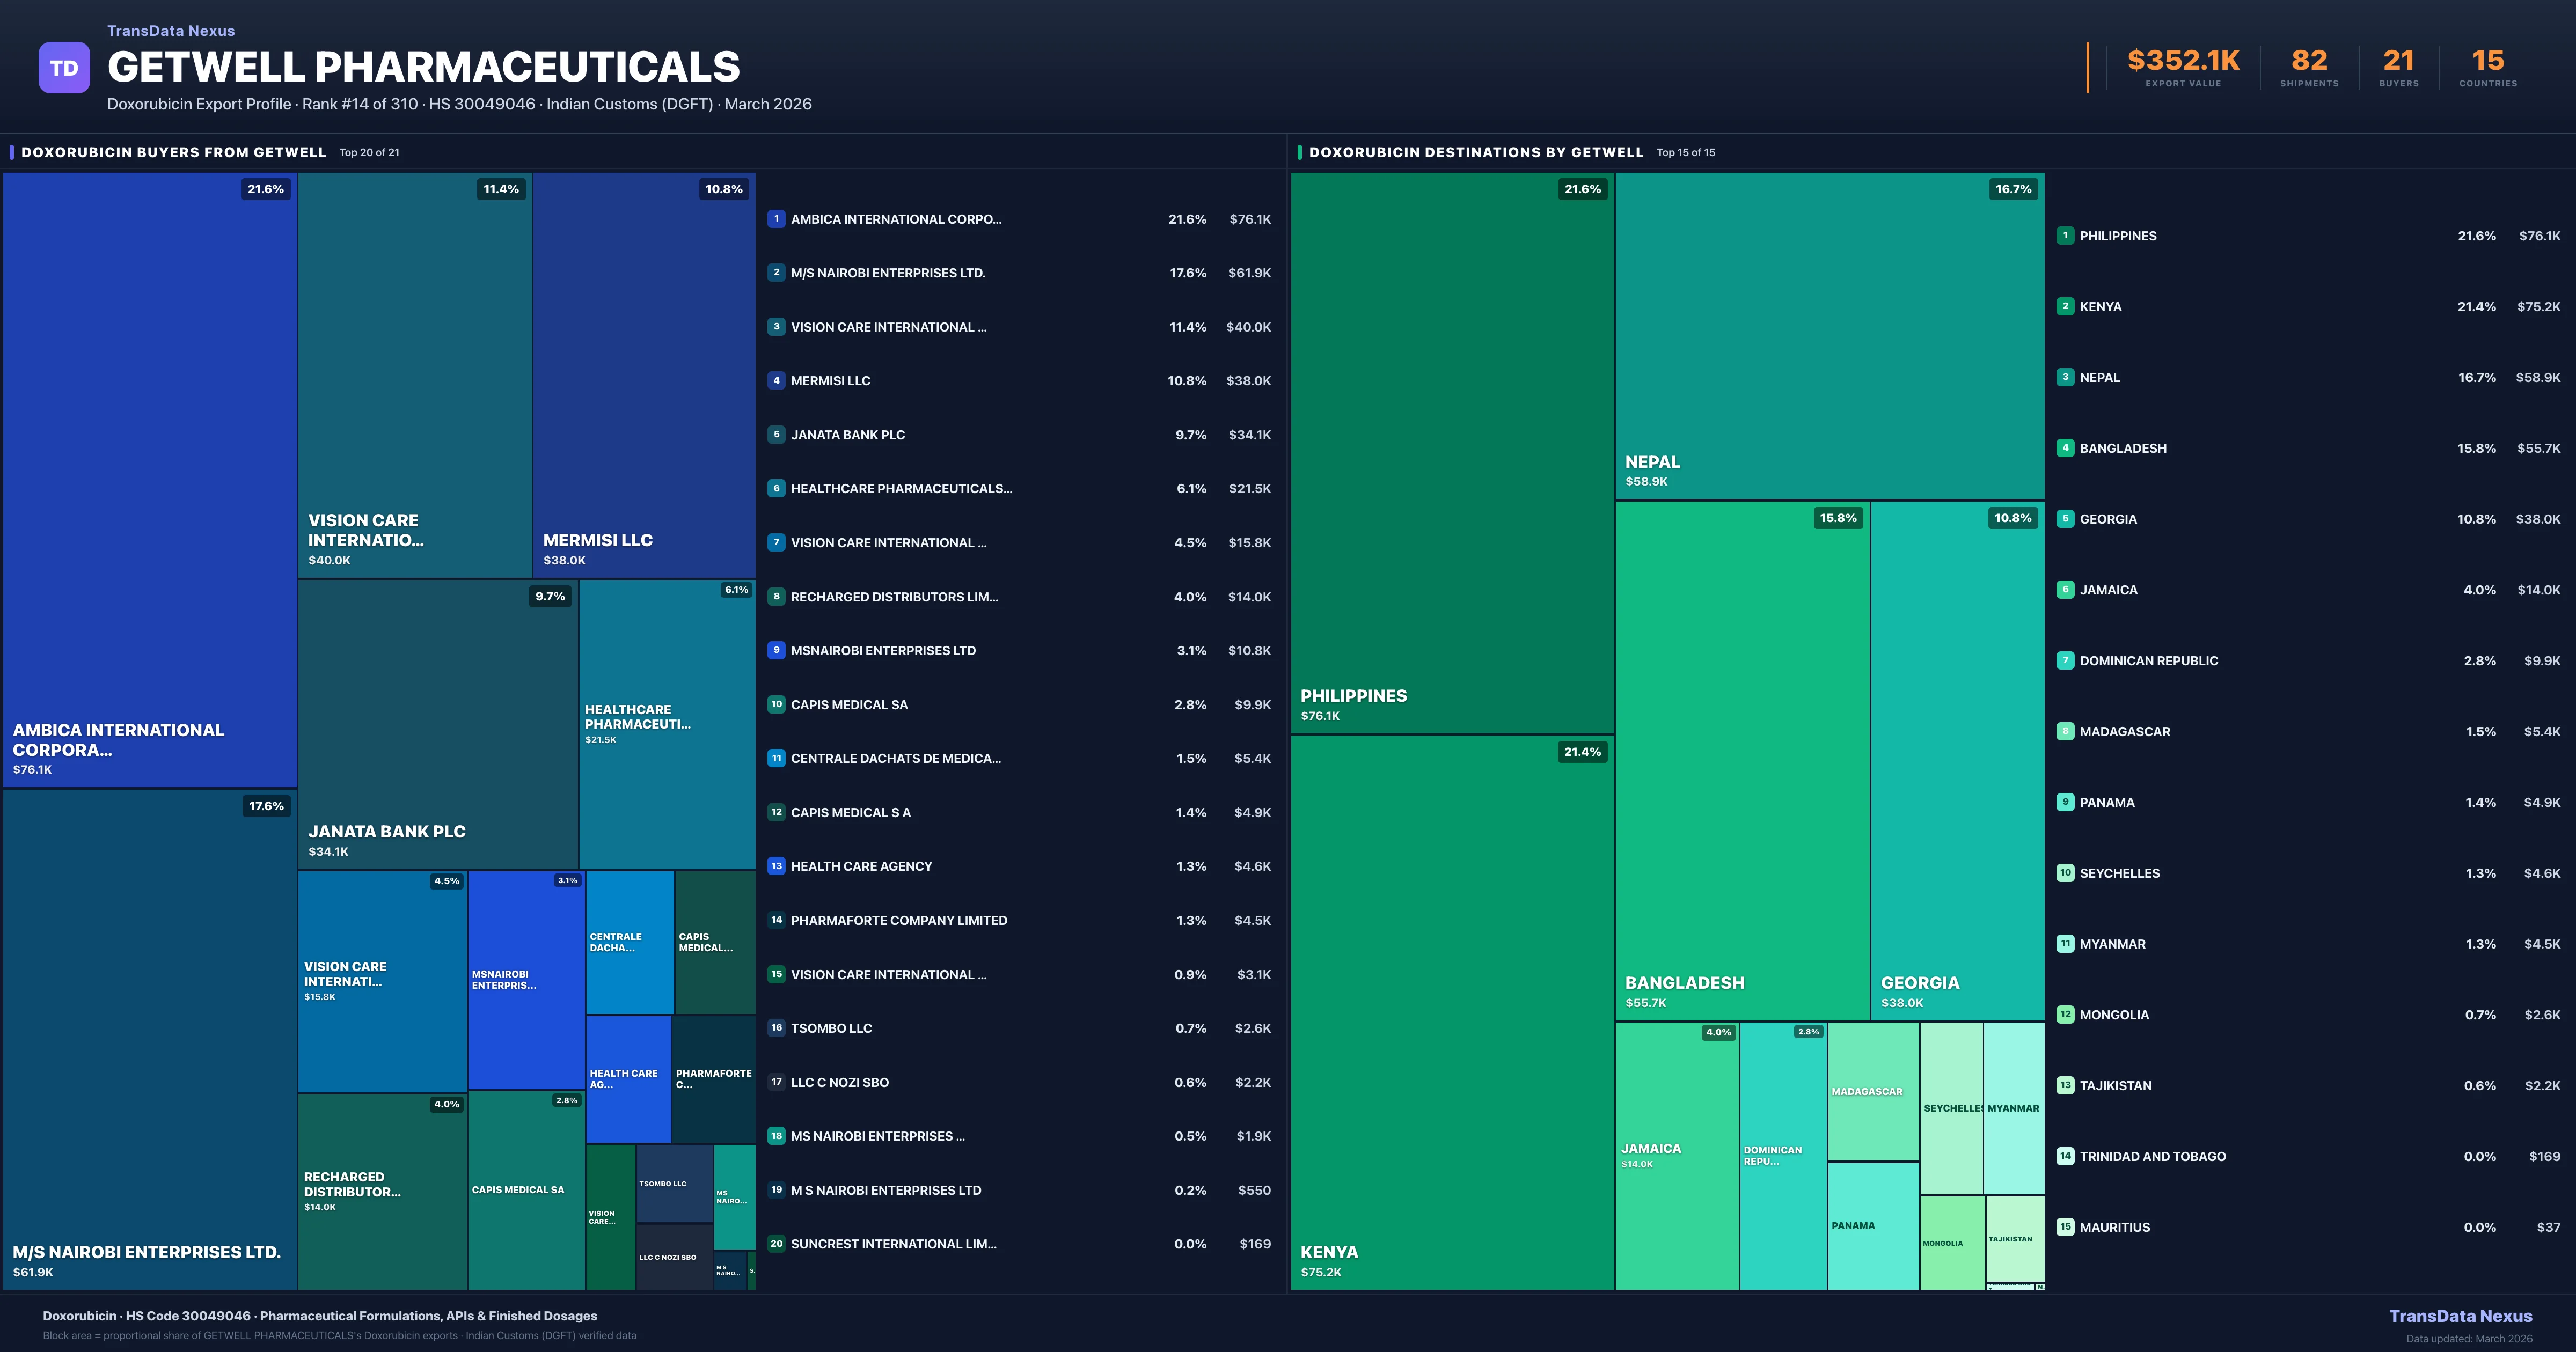Image resolution: width=2576 pixels, height=1352 pixels.
Task: Click rank badge 1 beside Ambica International
Action: pos(776,219)
